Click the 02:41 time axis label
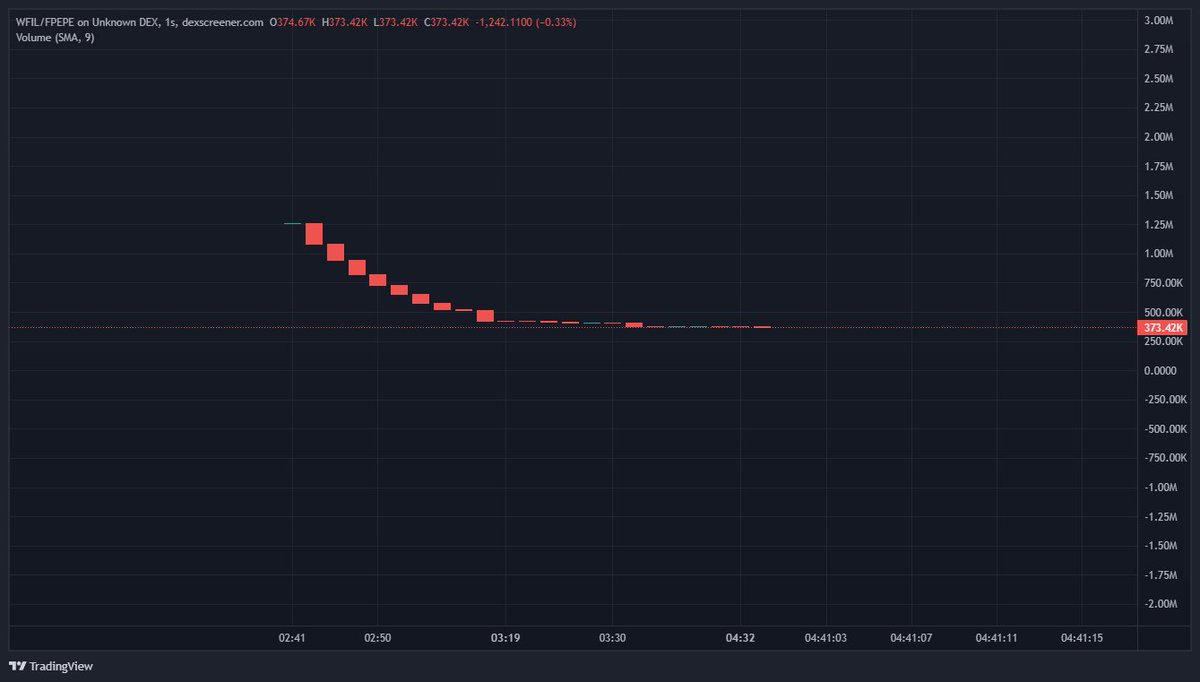The height and width of the screenshot is (682, 1200). tap(292, 637)
